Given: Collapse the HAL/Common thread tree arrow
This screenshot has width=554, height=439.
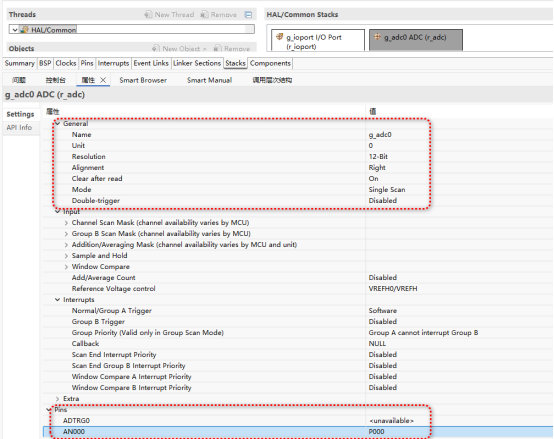Looking at the screenshot, I should 14,30.
